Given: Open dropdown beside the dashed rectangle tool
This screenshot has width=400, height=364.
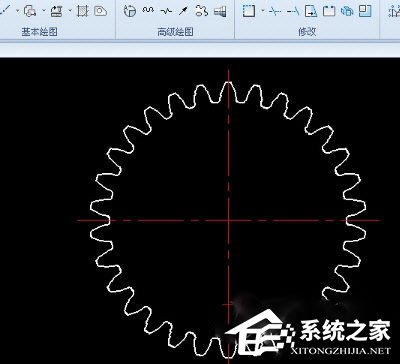Looking at the screenshot, I should pos(263,11).
